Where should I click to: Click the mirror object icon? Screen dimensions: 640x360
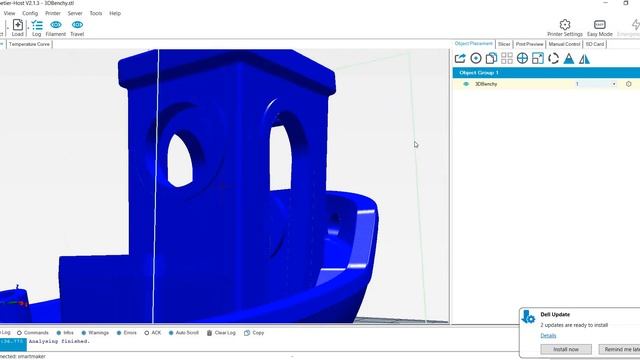point(584,58)
